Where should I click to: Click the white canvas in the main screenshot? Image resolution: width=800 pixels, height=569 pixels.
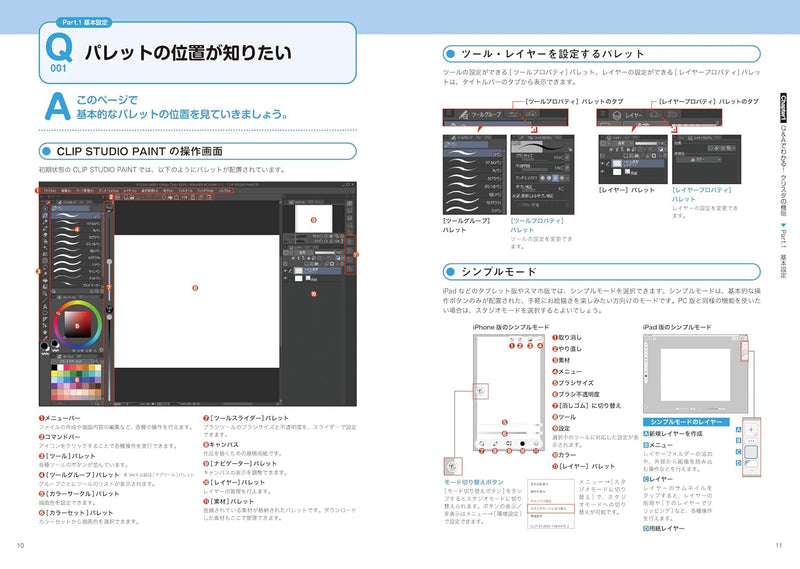click(196, 301)
